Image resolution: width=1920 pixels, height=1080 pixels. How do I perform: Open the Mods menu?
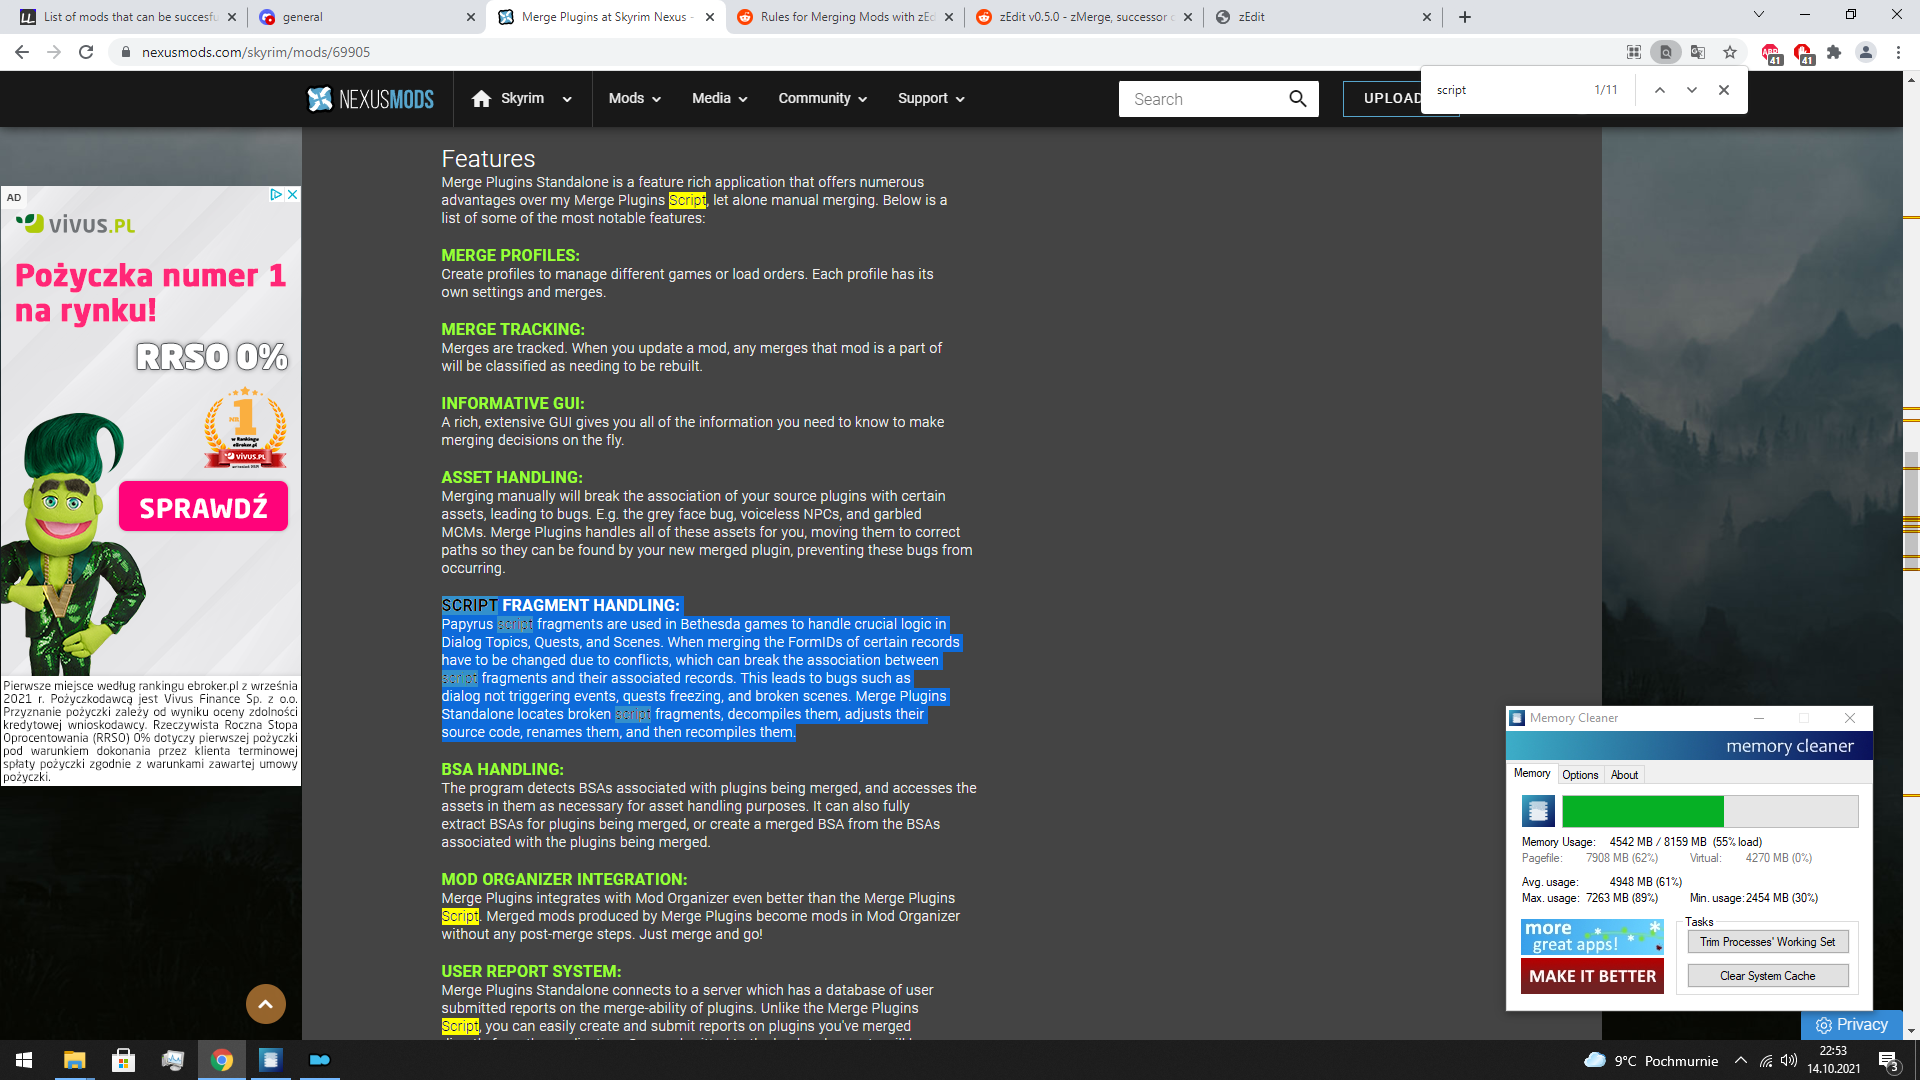pos(635,98)
